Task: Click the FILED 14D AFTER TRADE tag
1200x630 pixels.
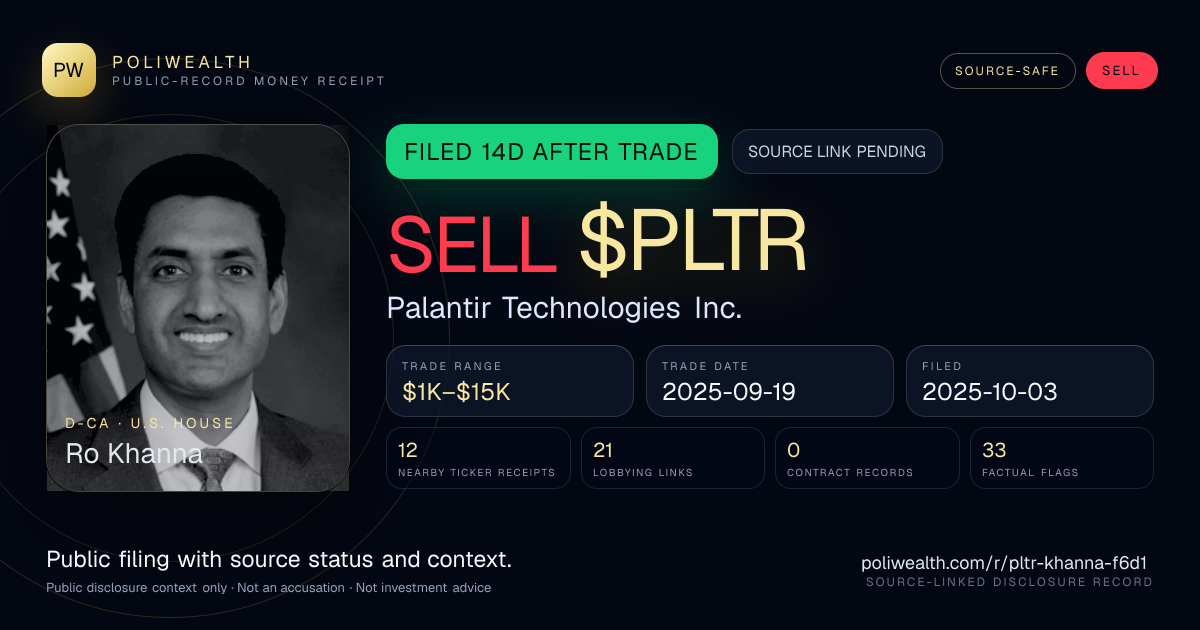Action: click(552, 152)
